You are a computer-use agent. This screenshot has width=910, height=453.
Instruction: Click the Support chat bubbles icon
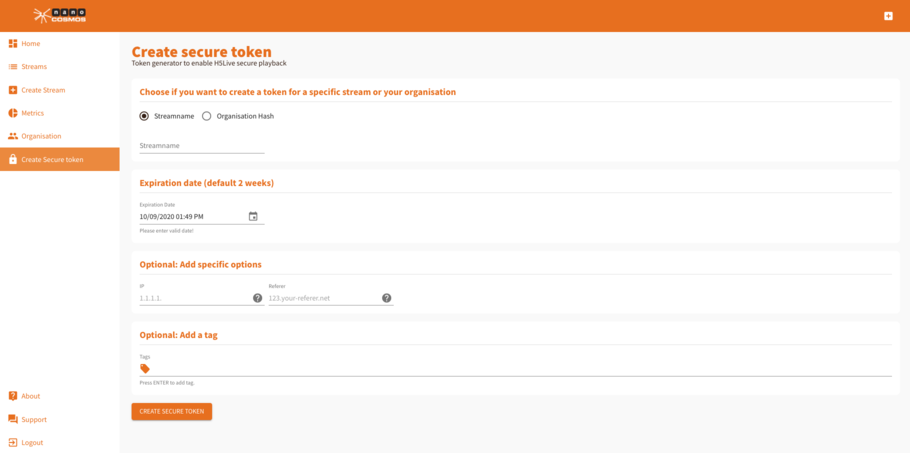coord(13,419)
